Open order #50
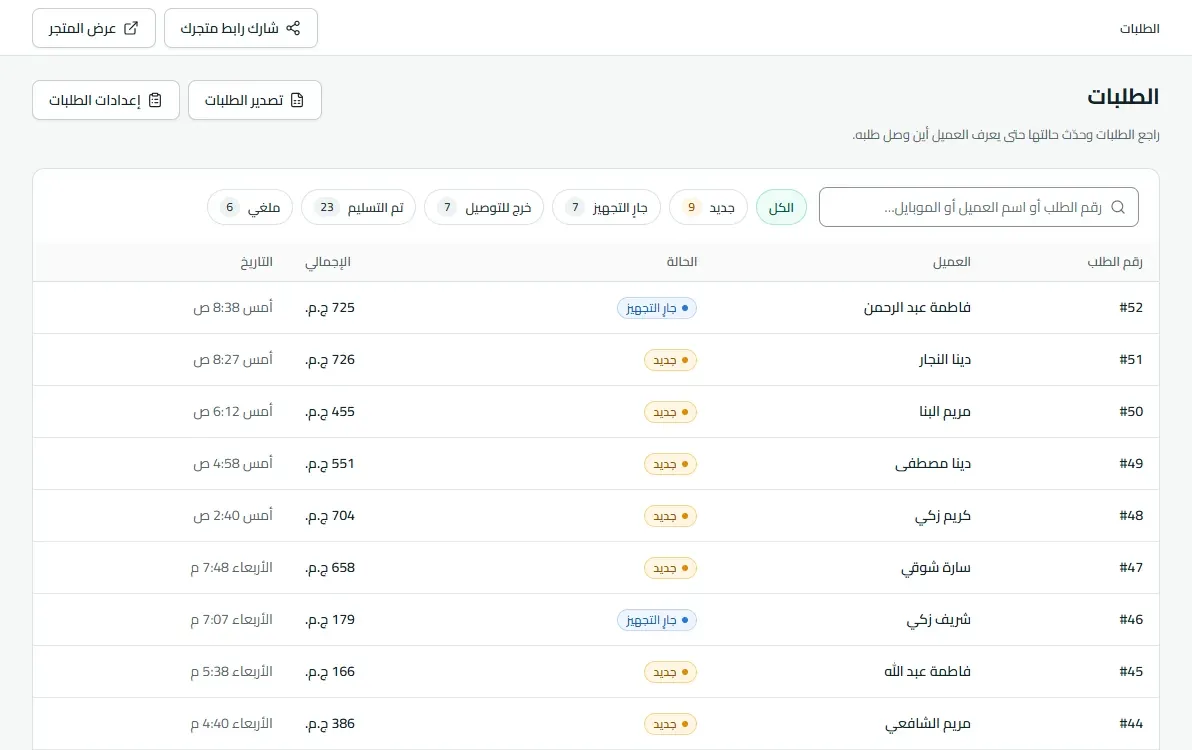The image size is (1192, 750). tap(1131, 412)
